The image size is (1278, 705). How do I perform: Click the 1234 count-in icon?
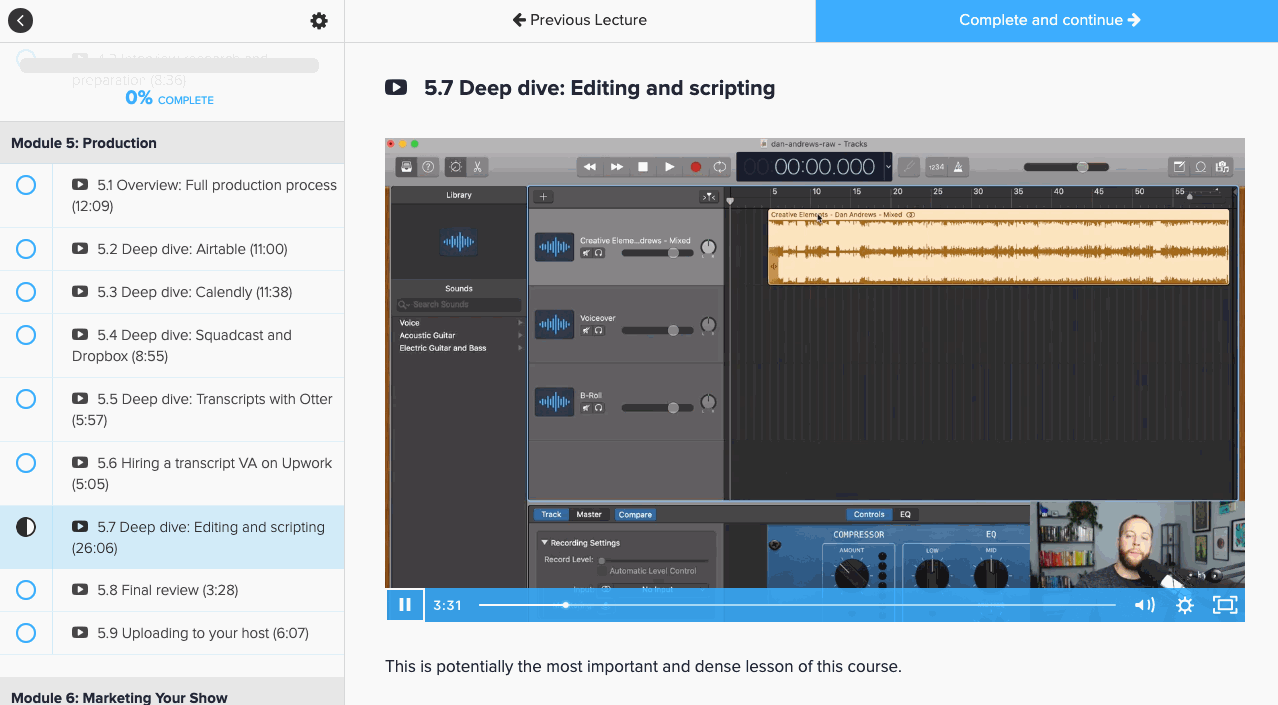coord(938,168)
